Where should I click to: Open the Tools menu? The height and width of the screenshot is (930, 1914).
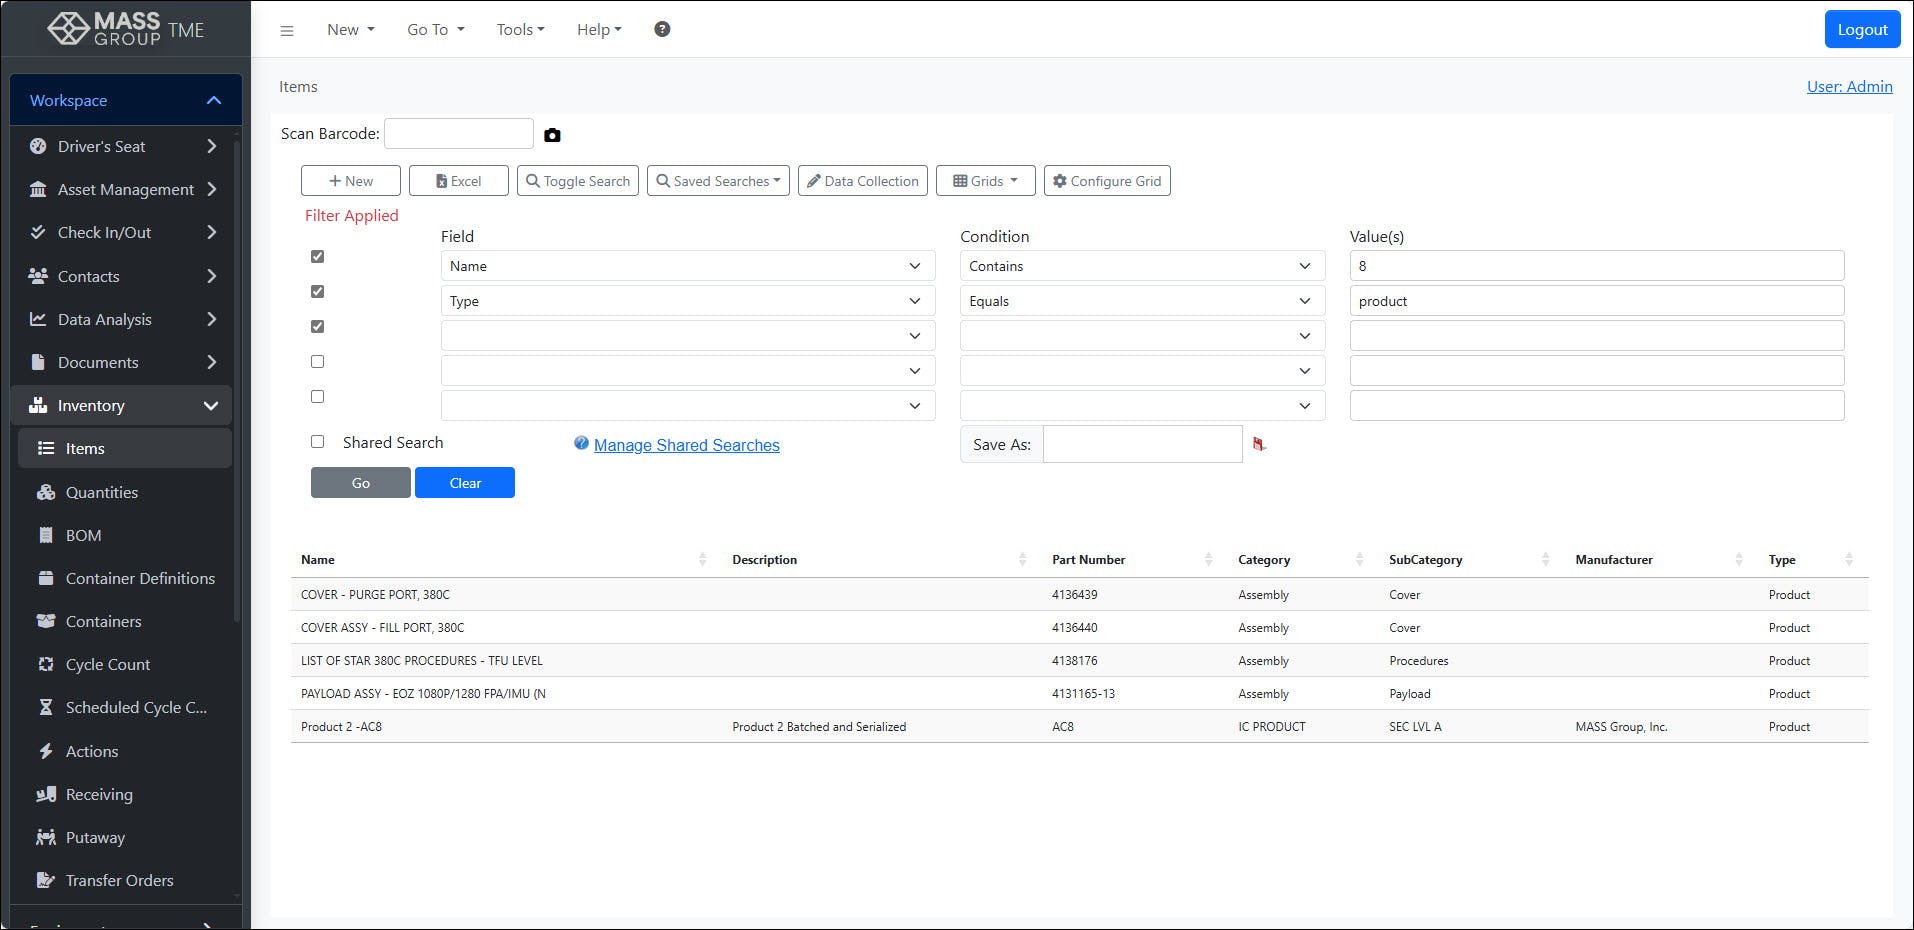[519, 30]
